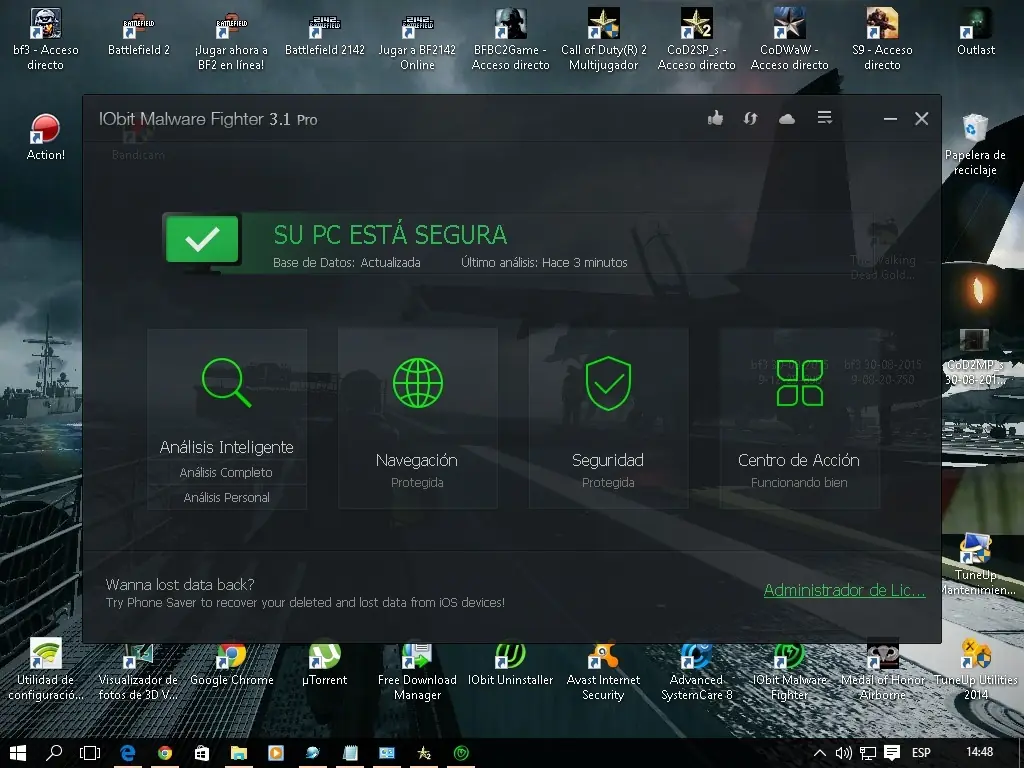Minimize the IObit Malware Fighter window
Image resolution: width=1024 pixels, height=768 pixels.
click(890, 119)
